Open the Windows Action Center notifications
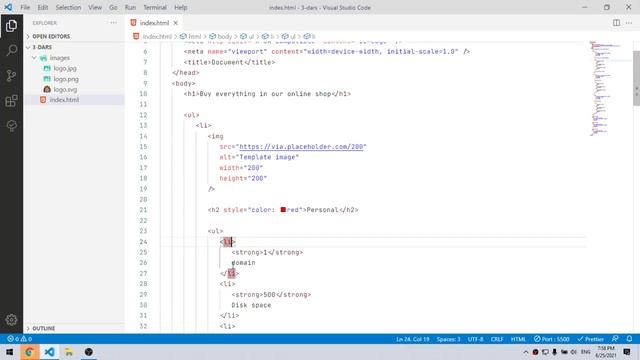Viewport: 640px width, 360px height. pyautogui.click(x=627, y=352)
